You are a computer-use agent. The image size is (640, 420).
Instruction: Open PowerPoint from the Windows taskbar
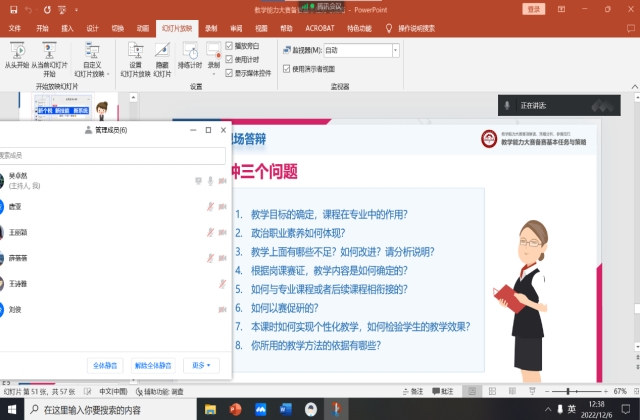pyautogui.click(x=237, y=409)
